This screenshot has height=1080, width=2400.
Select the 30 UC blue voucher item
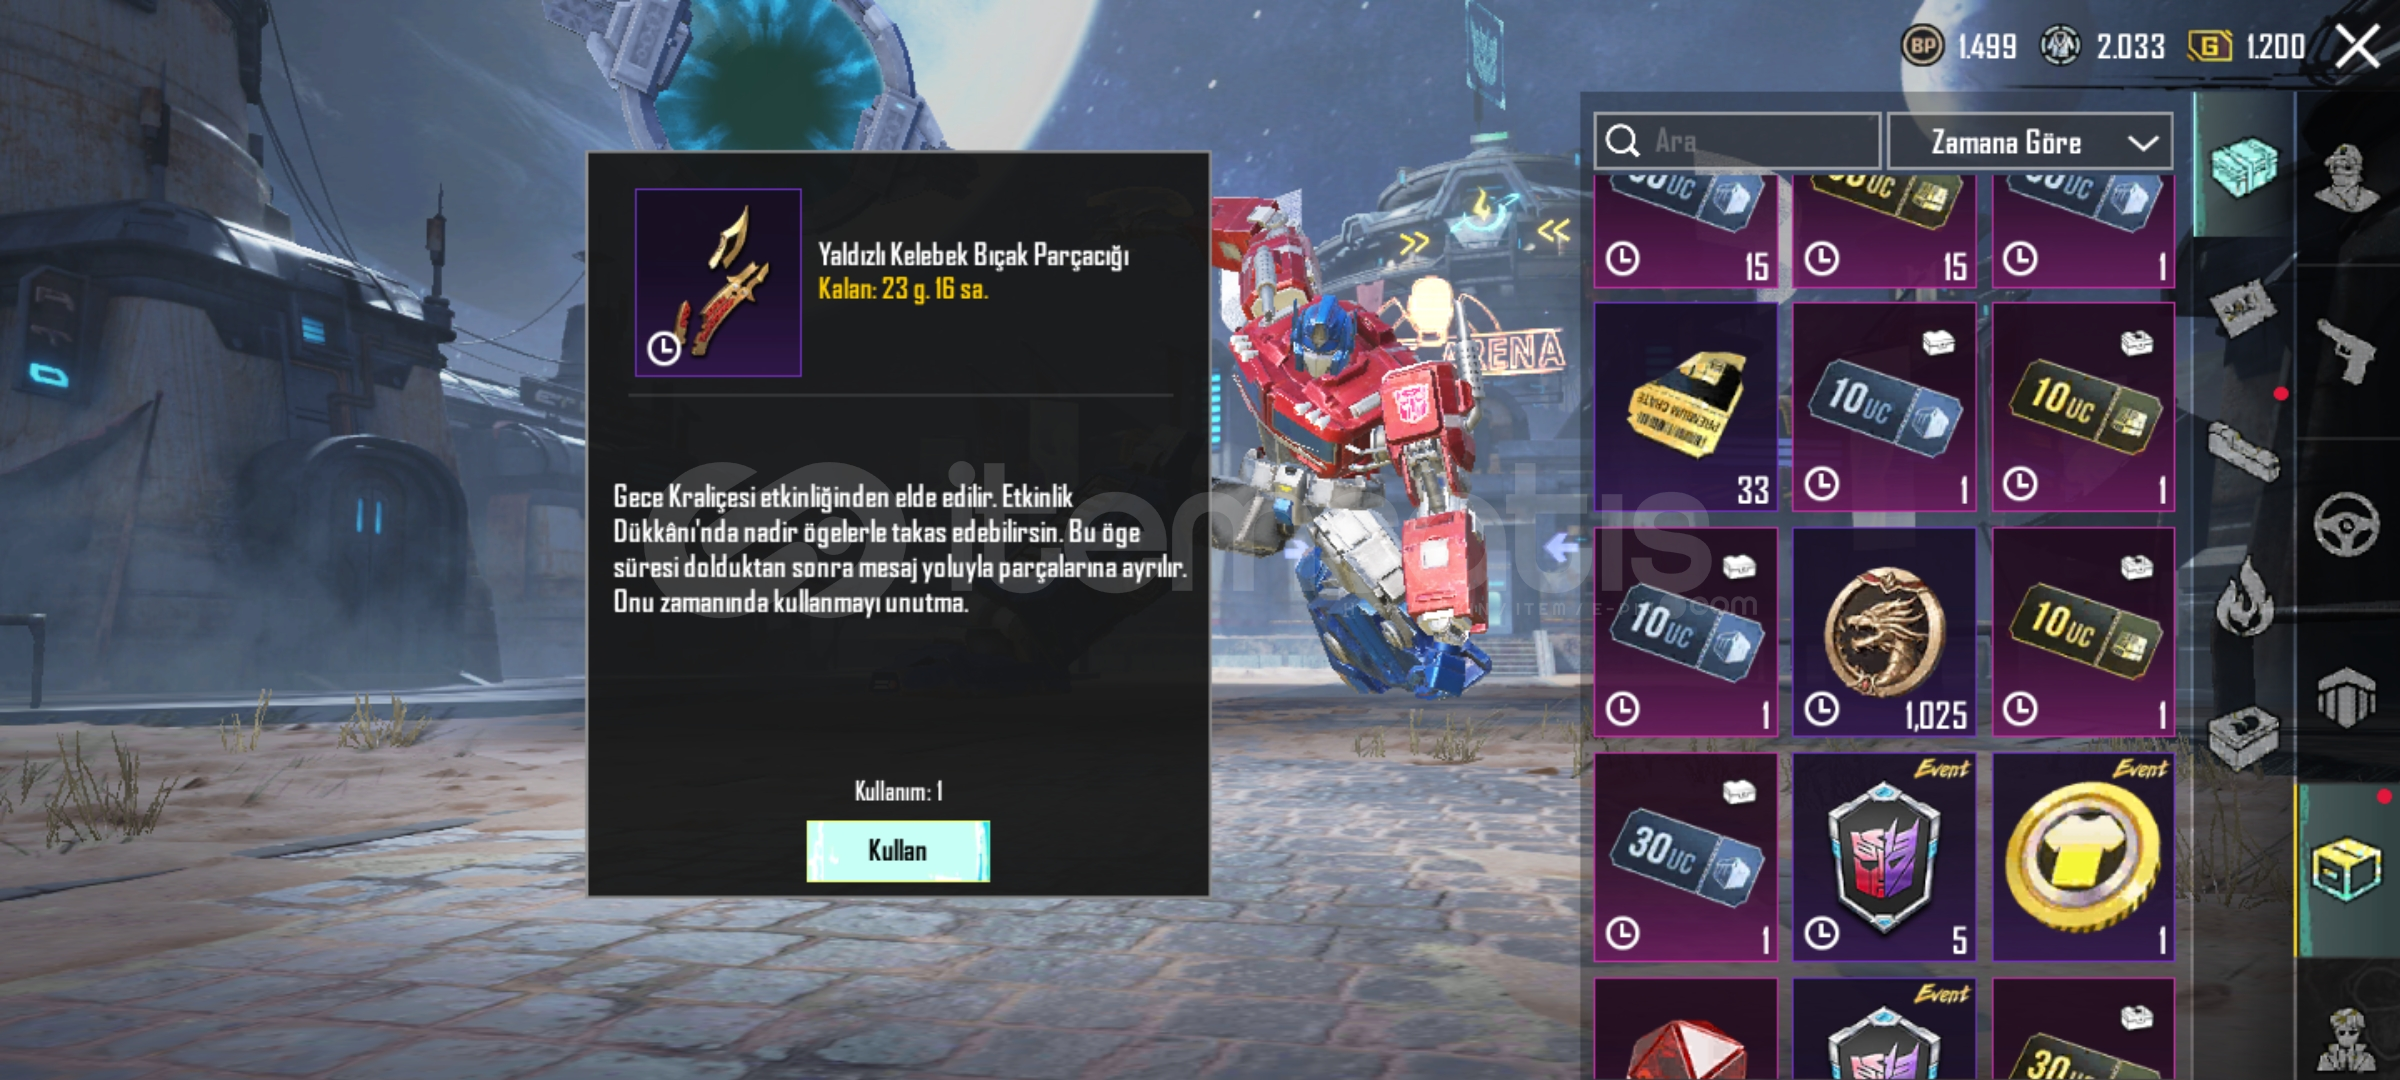pos(1685,857)
